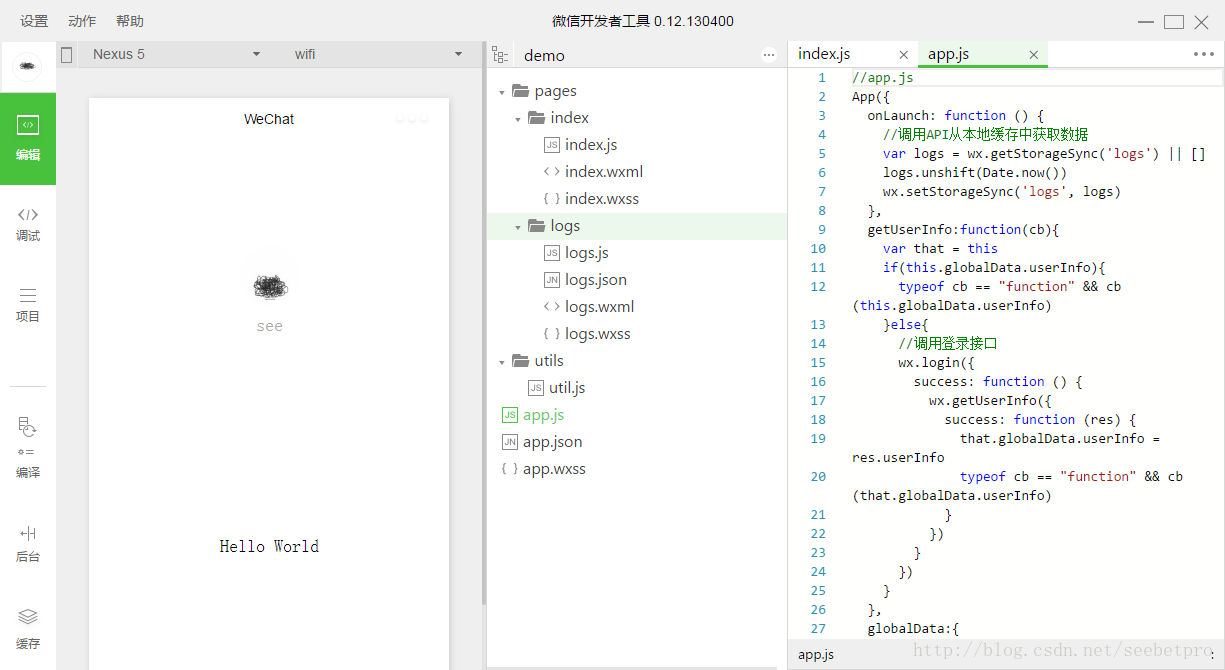This screenshot has width=1225, height=670.
Task: Open the wifi network dropdown
Action: tap(378, 54)
